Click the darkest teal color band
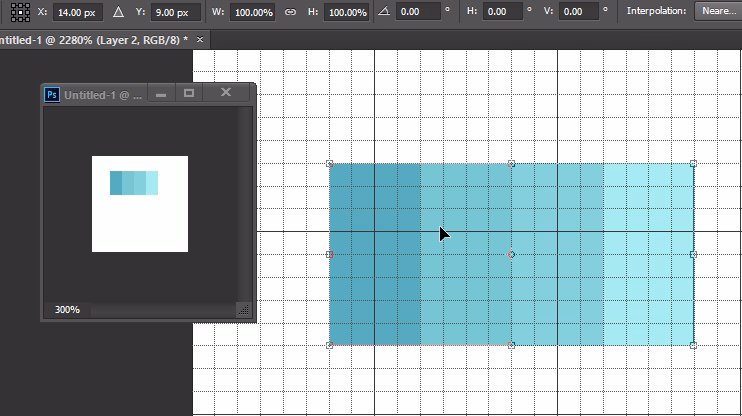Screen dimensions: 742x416 (375, 255)
